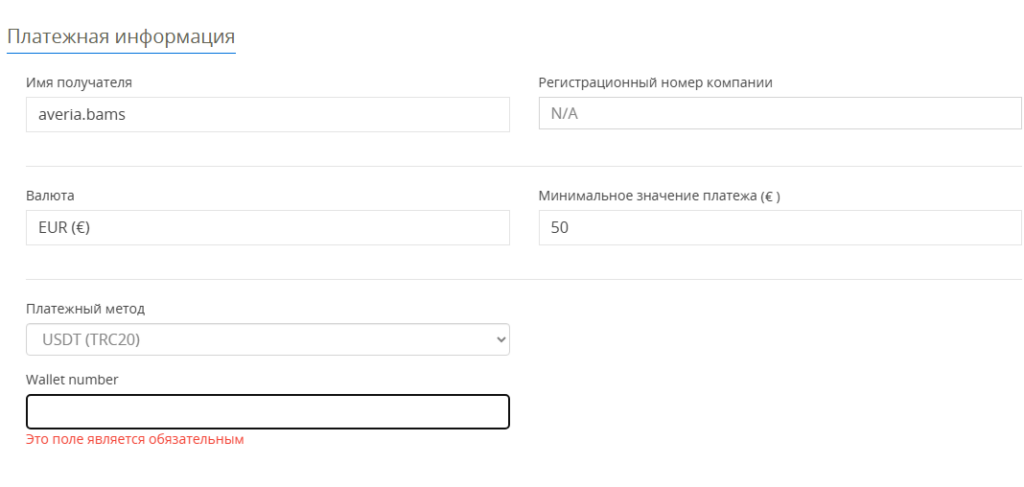Screen dimensions: 1024x487
Task: Click the recipient name field with averia.bams
Action: click(x=268, y=115)
